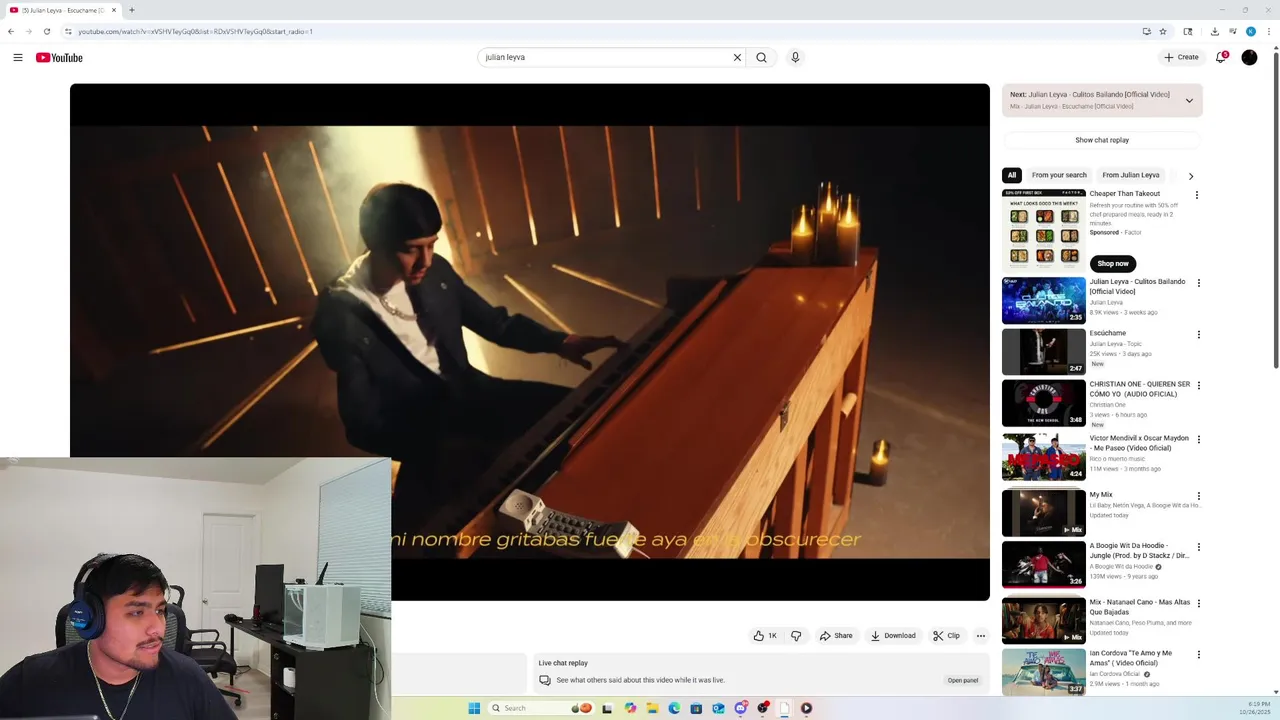
Task: Start voice search with the microphone
Action: click(x=795, y=57)
